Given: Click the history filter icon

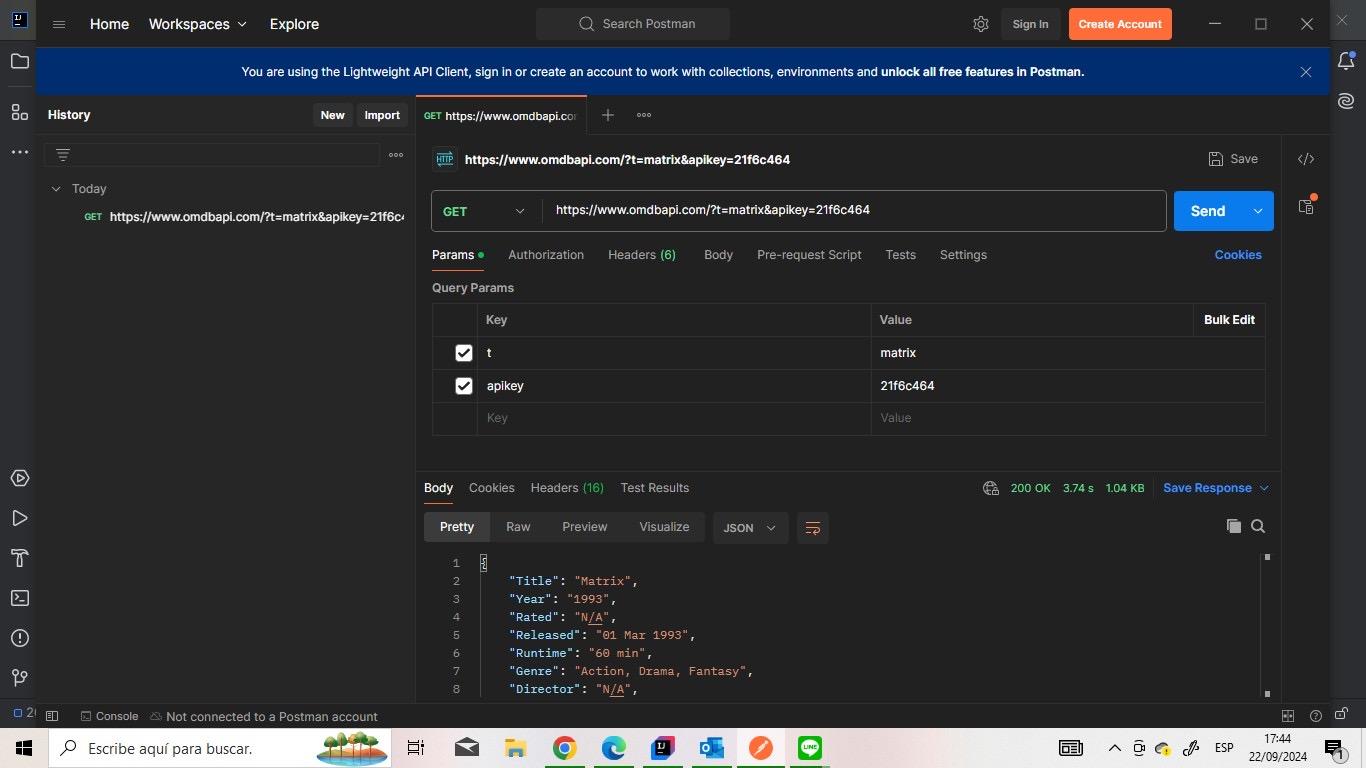Looking at the screenshot, I should [63, 155].
